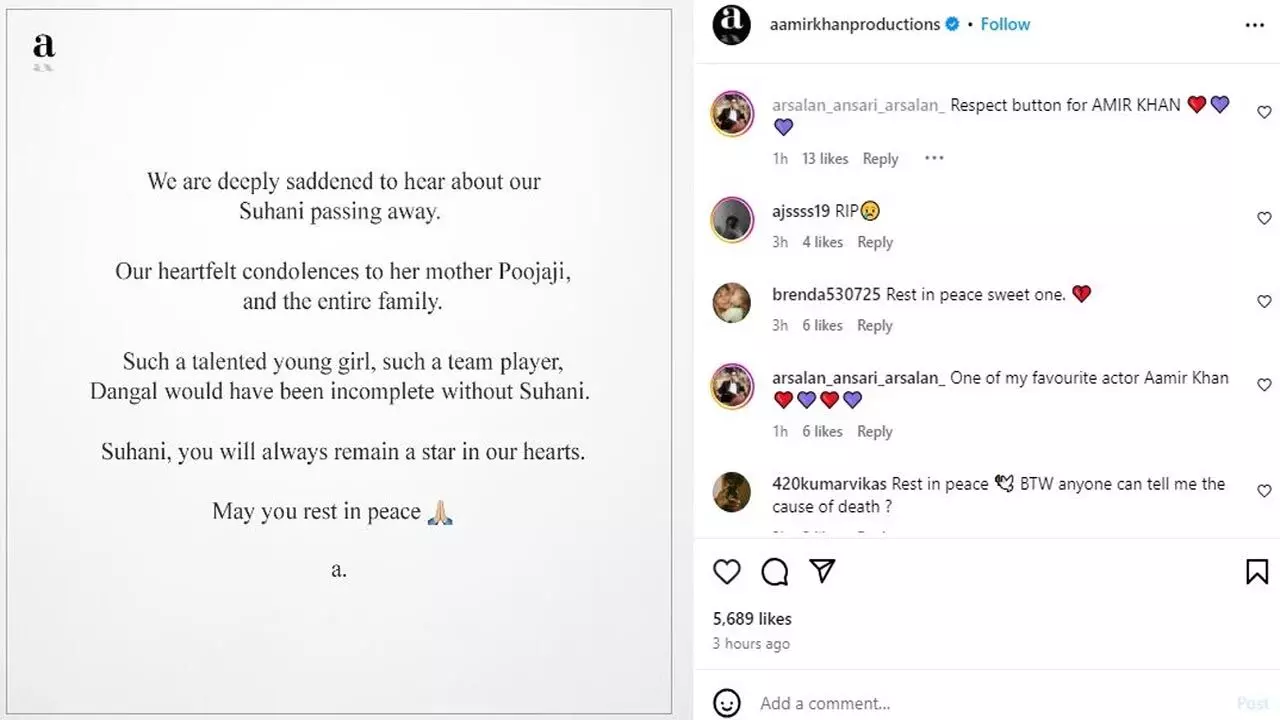Follow the aamirkhanproductions account

(1005, 24)
